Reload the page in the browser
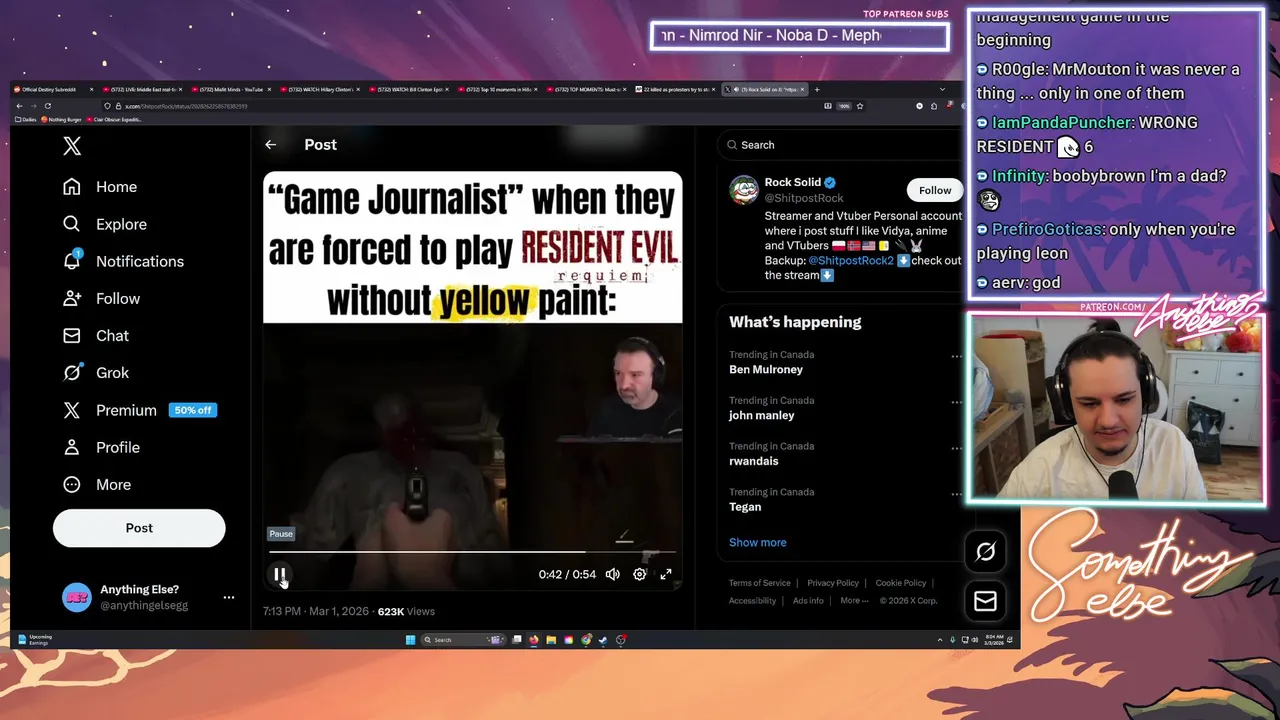The image size is (1280, 720). point(47,106)
